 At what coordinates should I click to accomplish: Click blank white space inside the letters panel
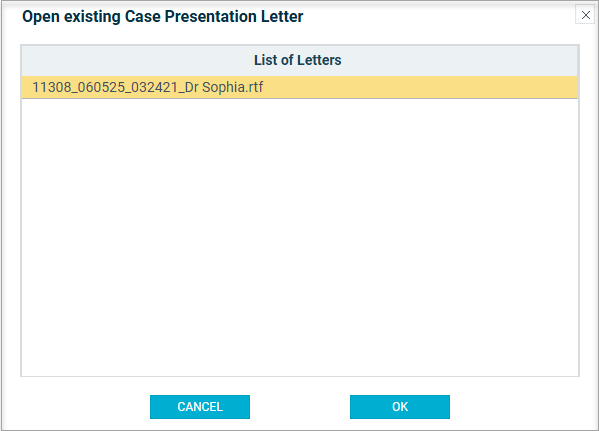pyautogui.click(x=300, y=237)
